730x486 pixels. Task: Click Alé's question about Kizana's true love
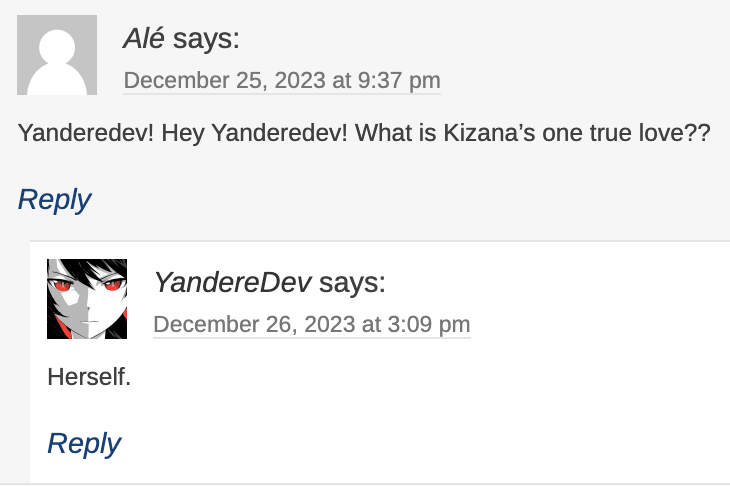coord(364,133)
